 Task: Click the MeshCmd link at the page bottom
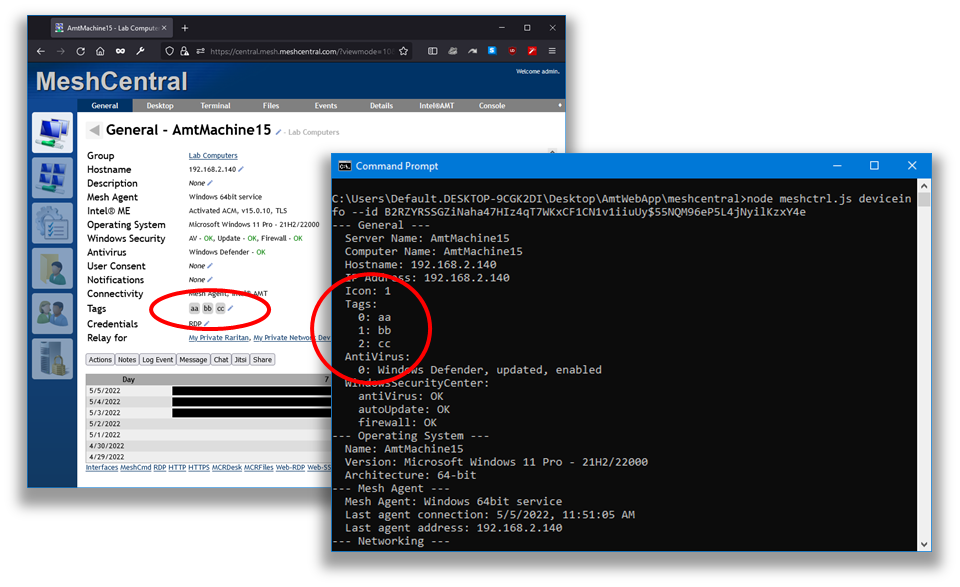tap(136, 467)
